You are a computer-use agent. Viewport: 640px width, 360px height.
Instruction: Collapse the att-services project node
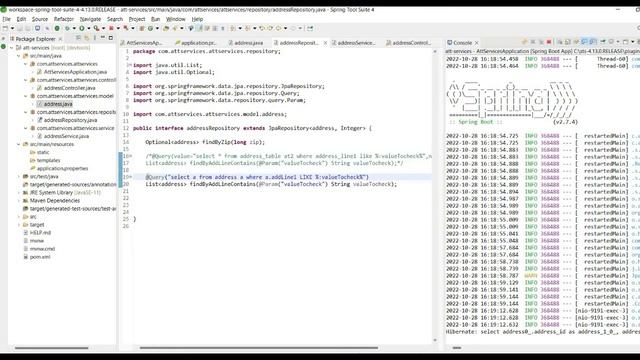coord(11,48)
